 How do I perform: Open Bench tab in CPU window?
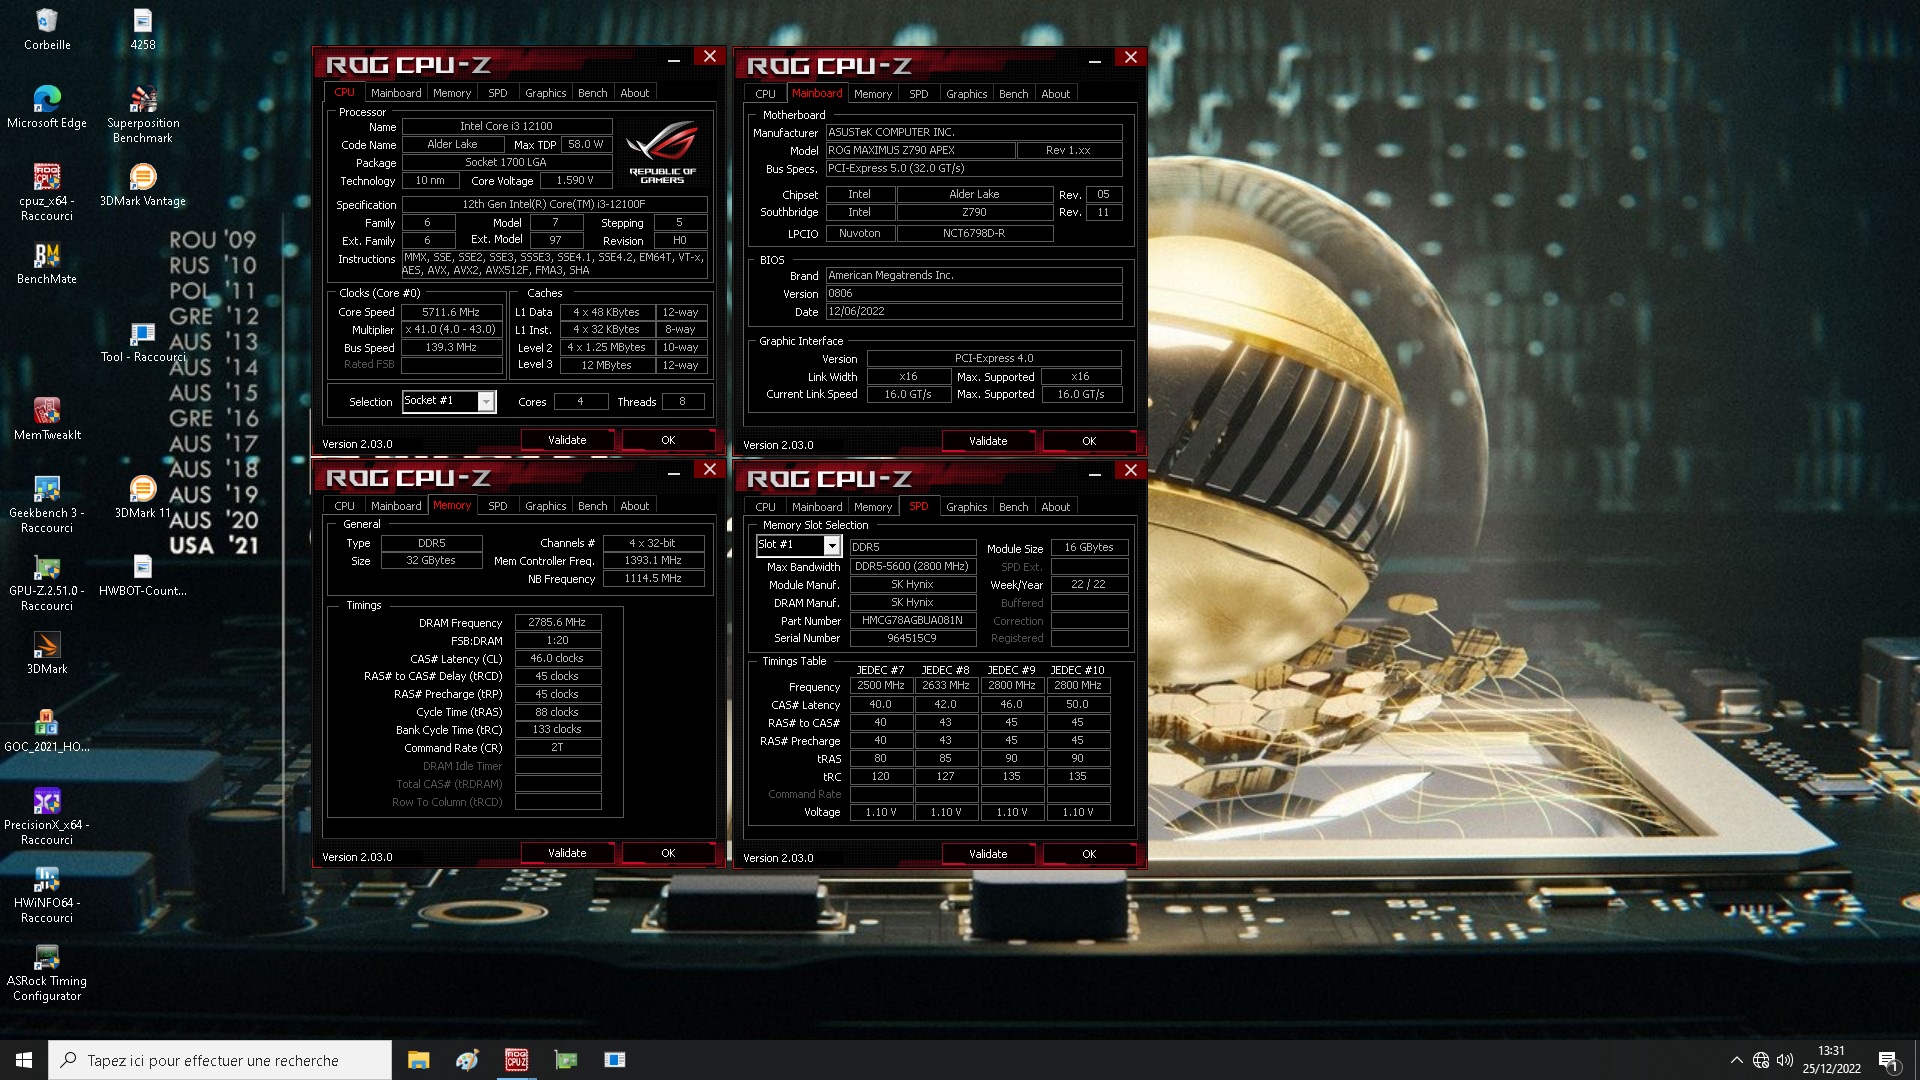coord(593,93)
